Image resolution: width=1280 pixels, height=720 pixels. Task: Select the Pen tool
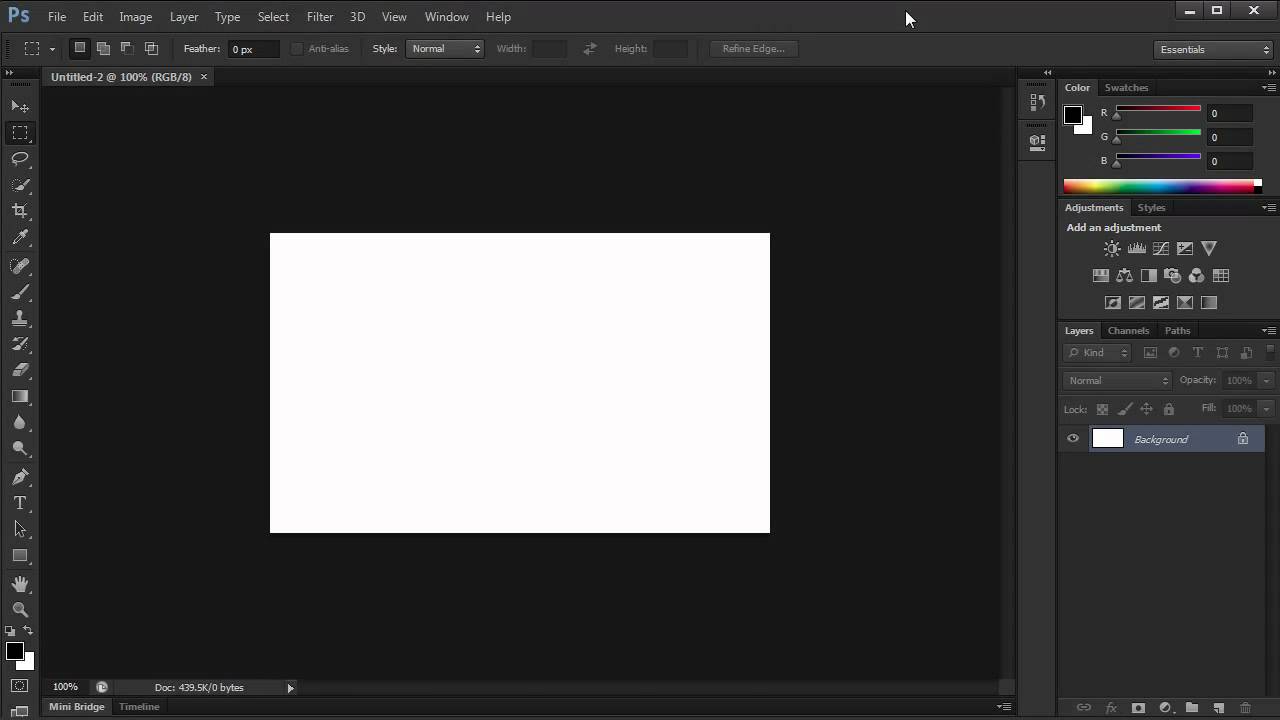[x=20, y=477]
